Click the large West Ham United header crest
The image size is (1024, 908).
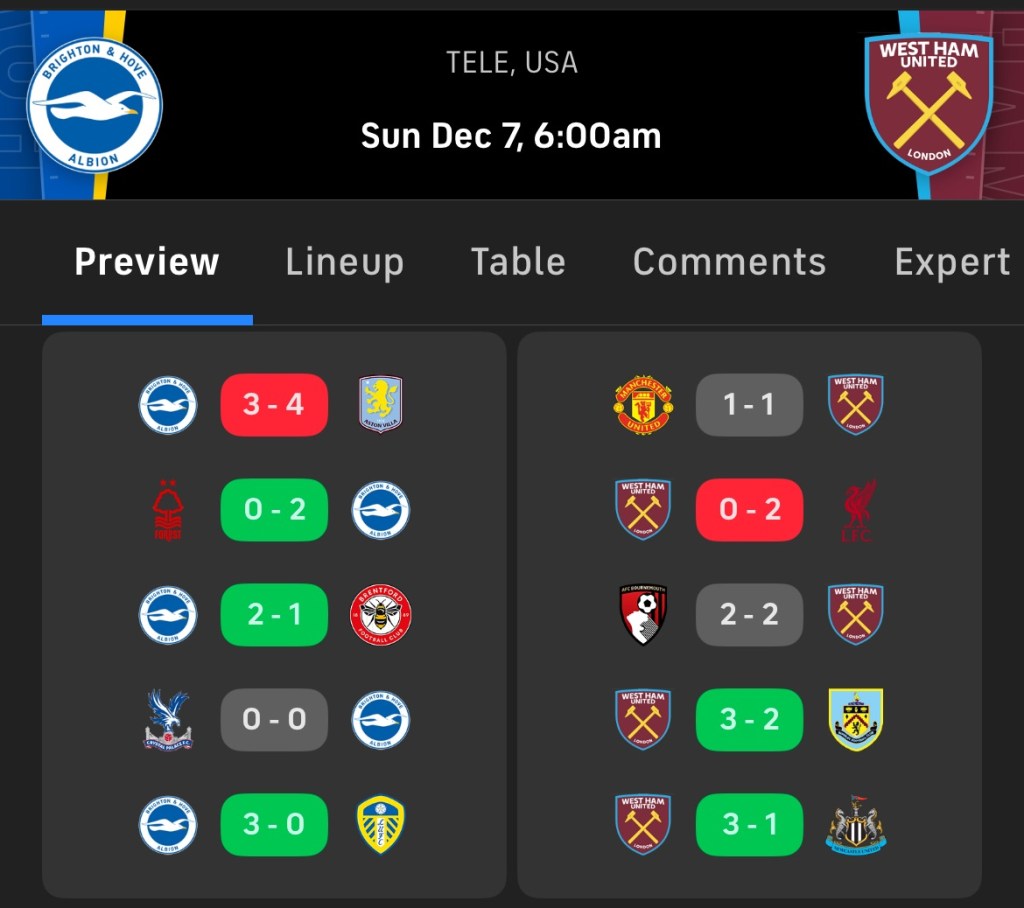[929, 103]
